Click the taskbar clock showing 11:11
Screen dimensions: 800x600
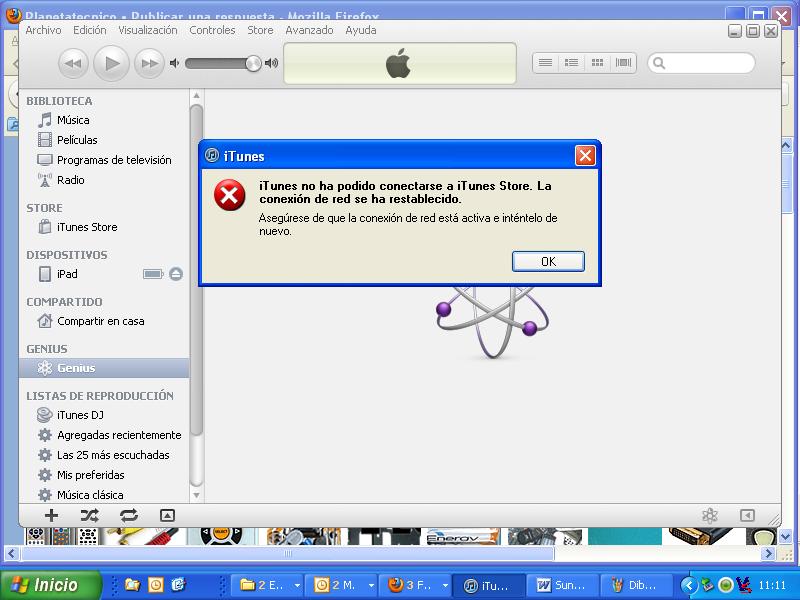(x=772, y=585)
